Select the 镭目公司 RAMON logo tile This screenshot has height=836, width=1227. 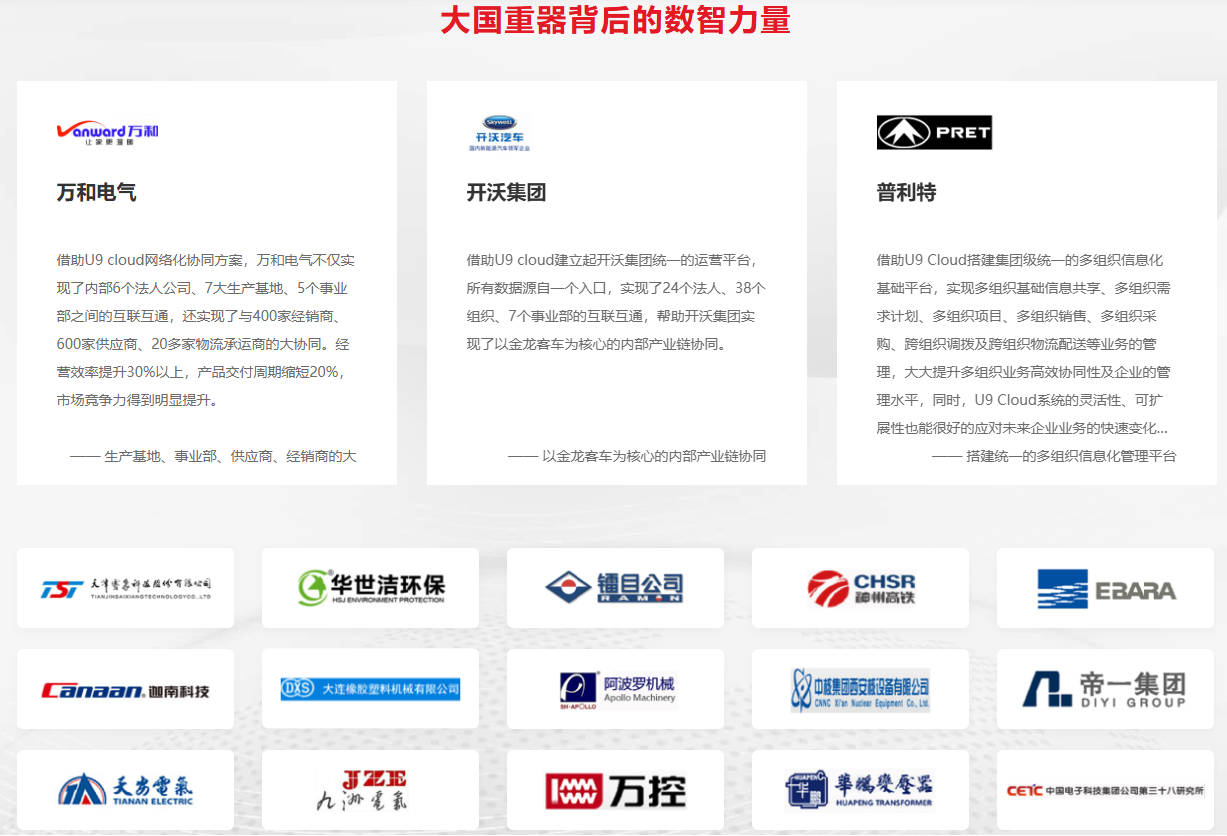point(615,588)
